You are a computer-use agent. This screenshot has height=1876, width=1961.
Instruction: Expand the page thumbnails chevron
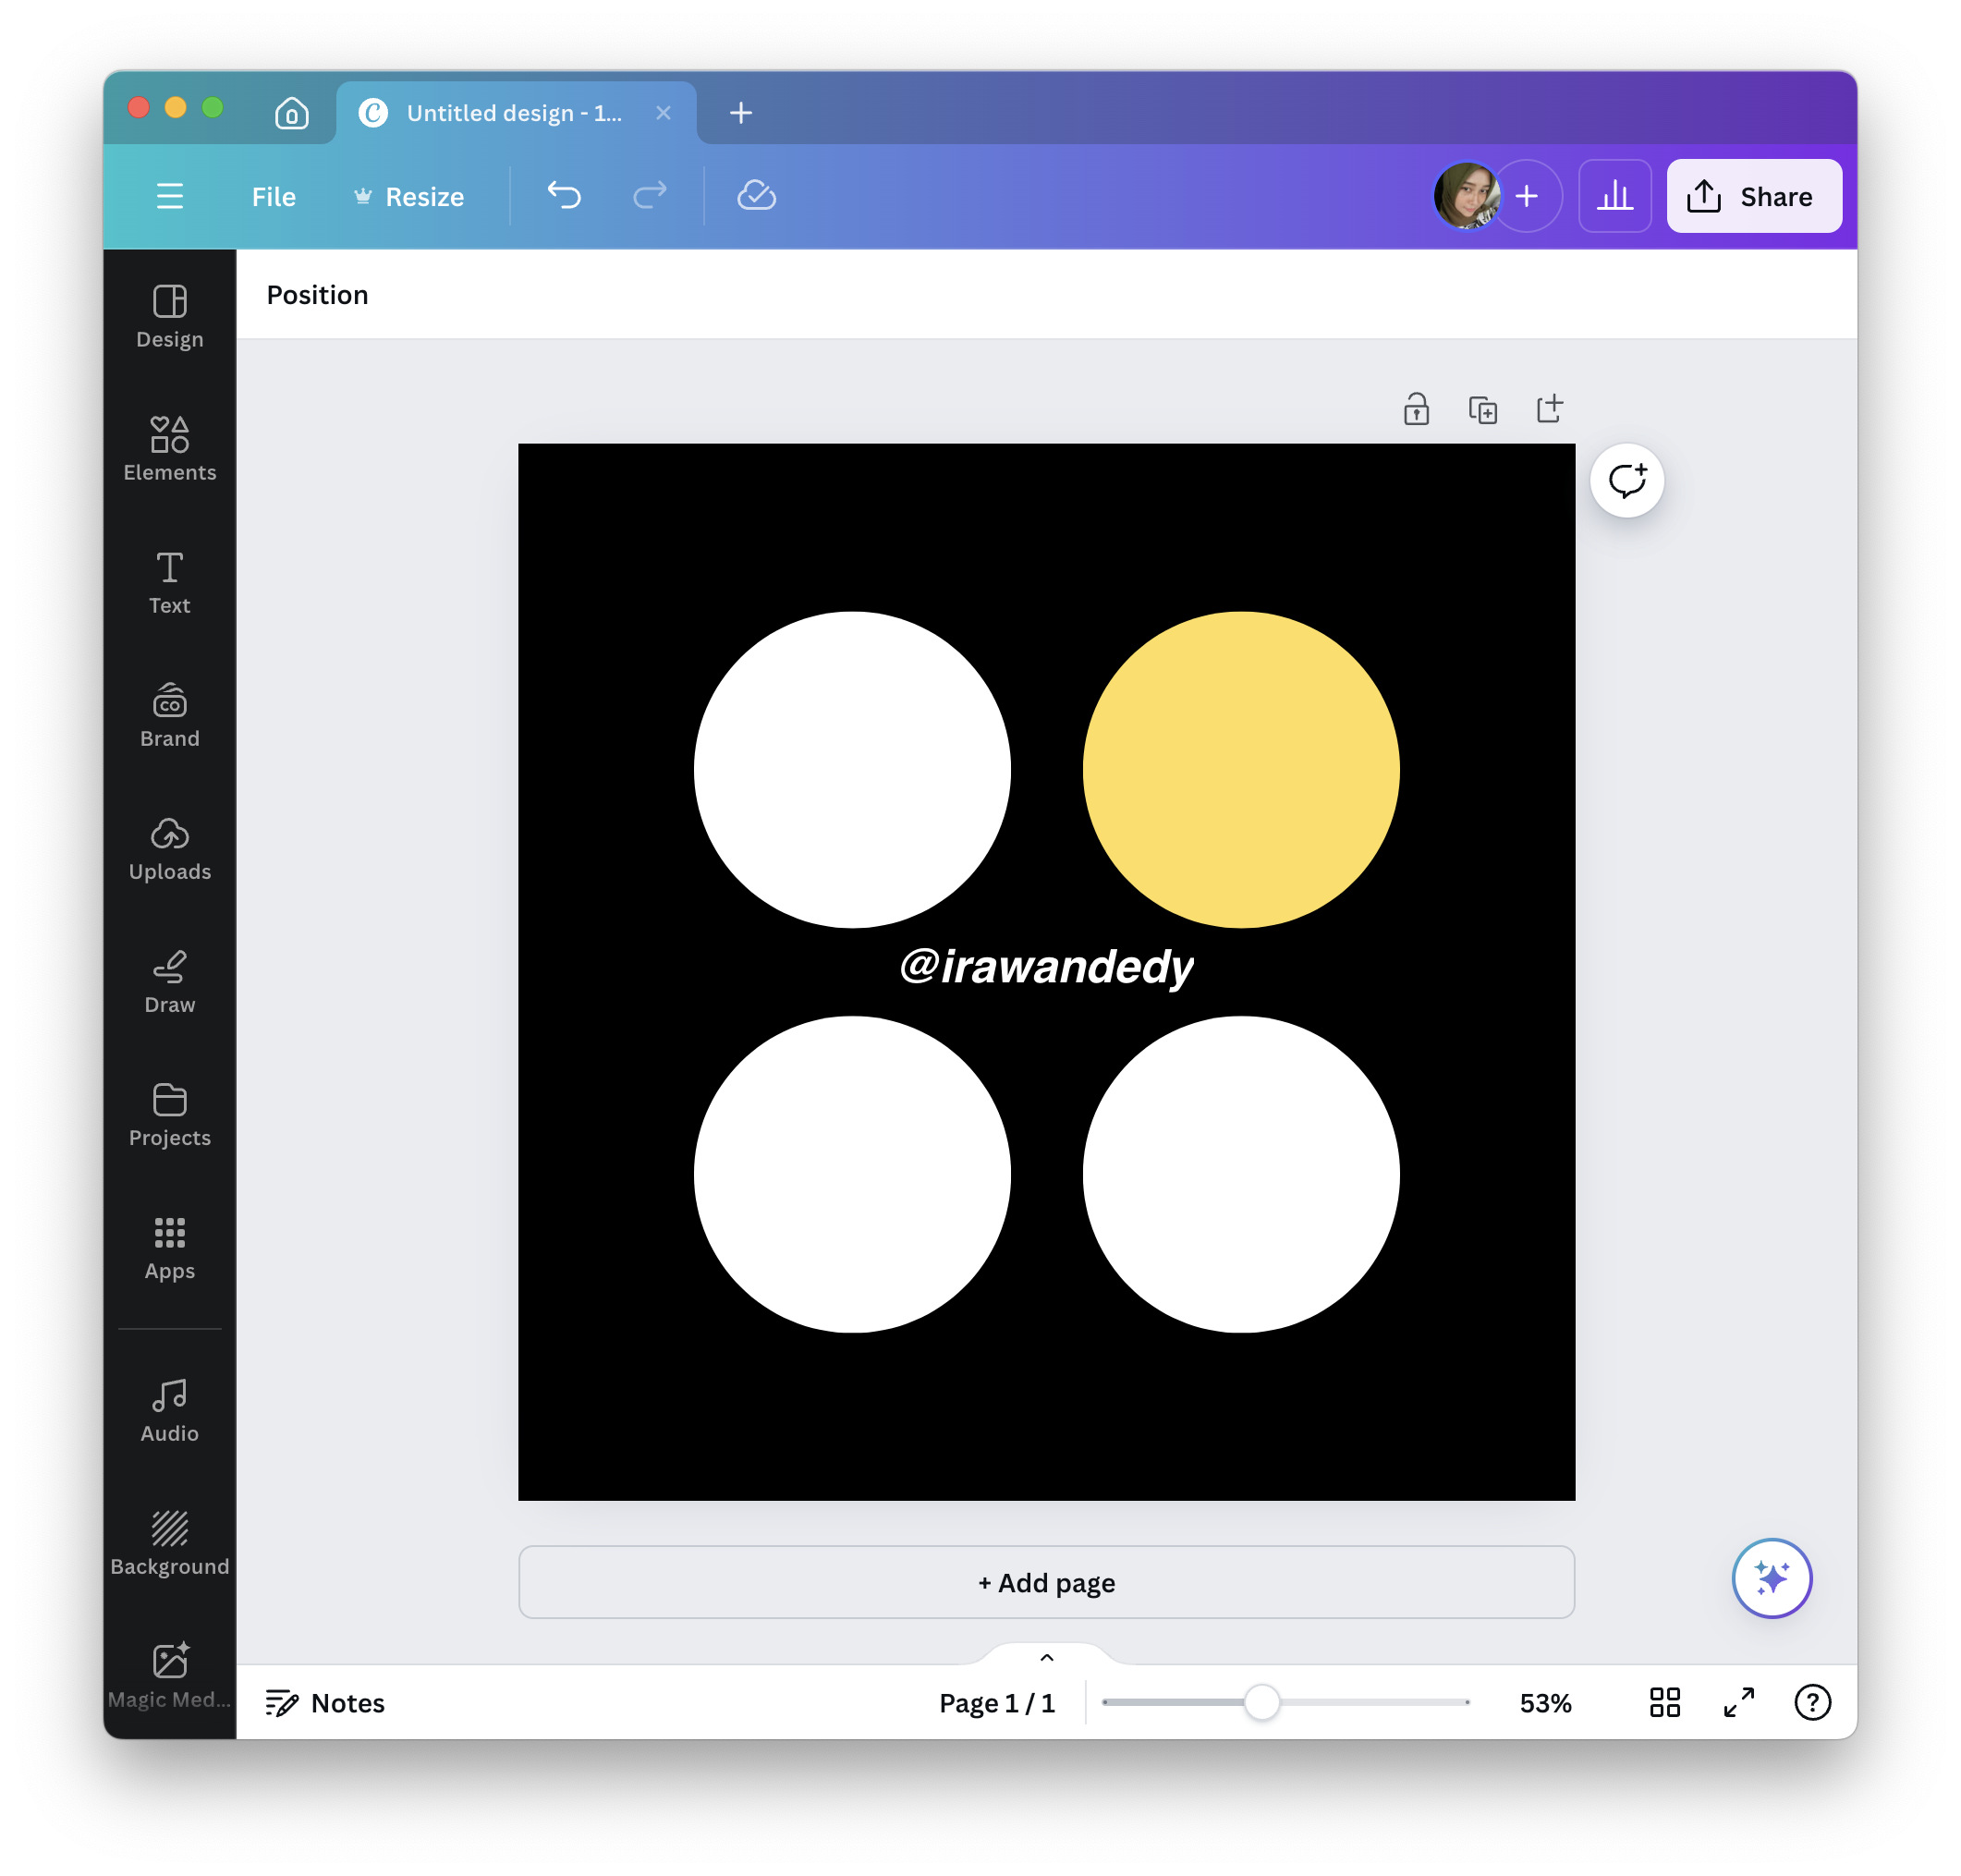[1046, 1657]
